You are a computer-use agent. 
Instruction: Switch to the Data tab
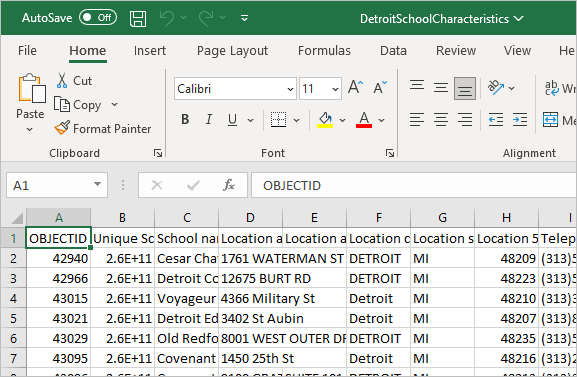point(393,50)
